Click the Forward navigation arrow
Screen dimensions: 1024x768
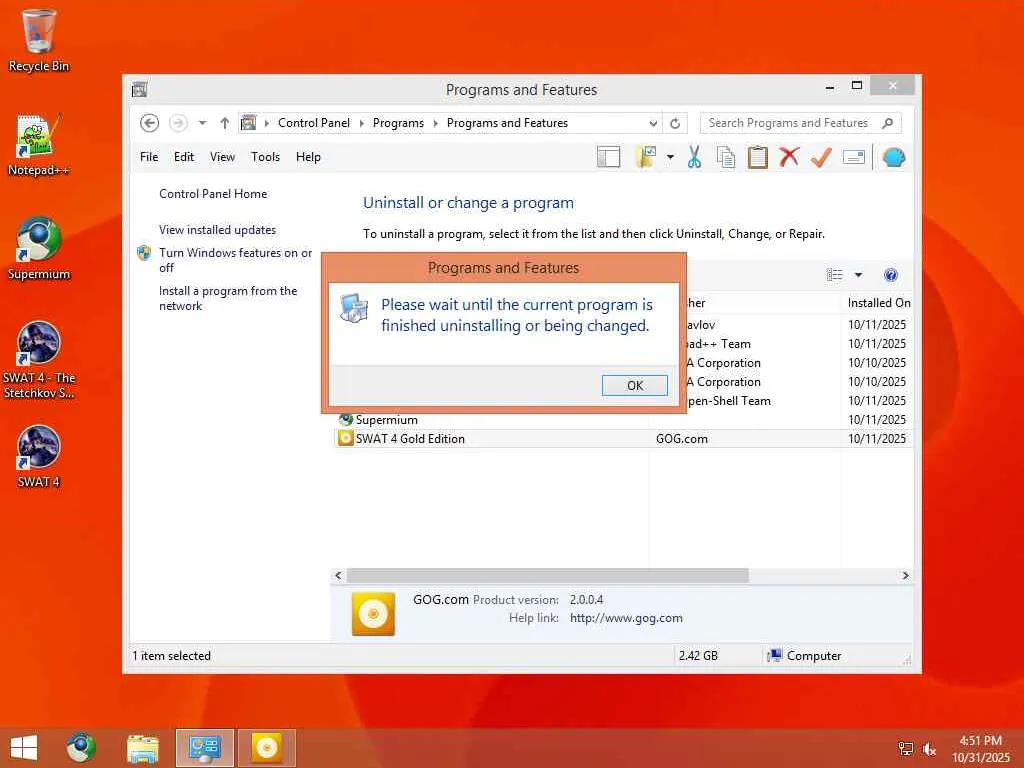(x=178, y=123)
